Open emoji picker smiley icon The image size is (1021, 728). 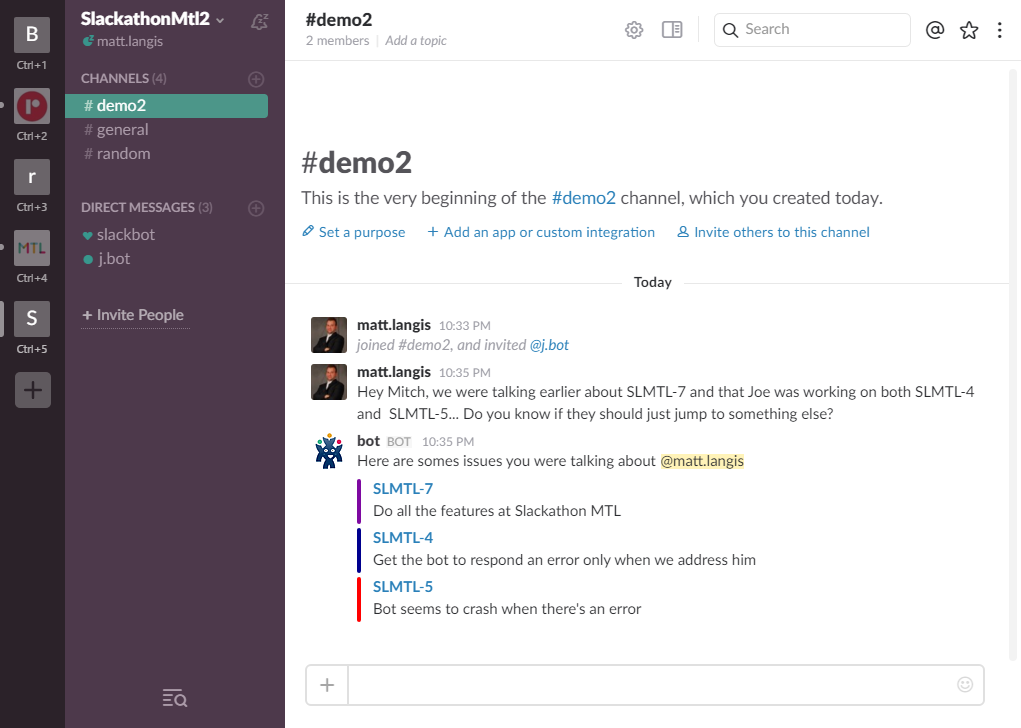click(965, 685)
